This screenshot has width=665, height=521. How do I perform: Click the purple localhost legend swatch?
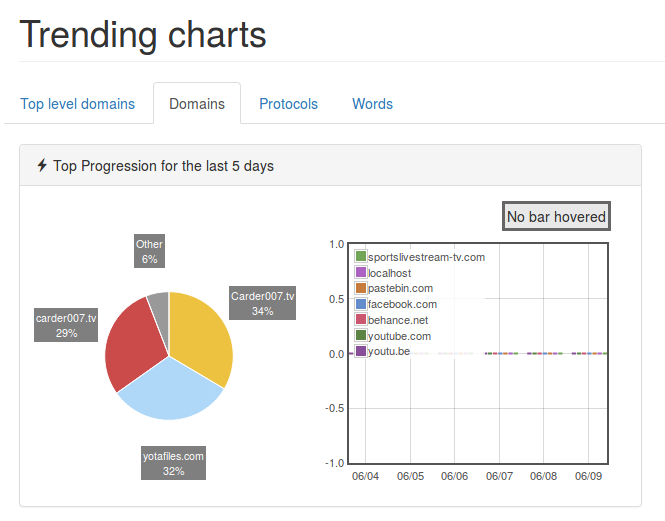(x=361, y=273)
